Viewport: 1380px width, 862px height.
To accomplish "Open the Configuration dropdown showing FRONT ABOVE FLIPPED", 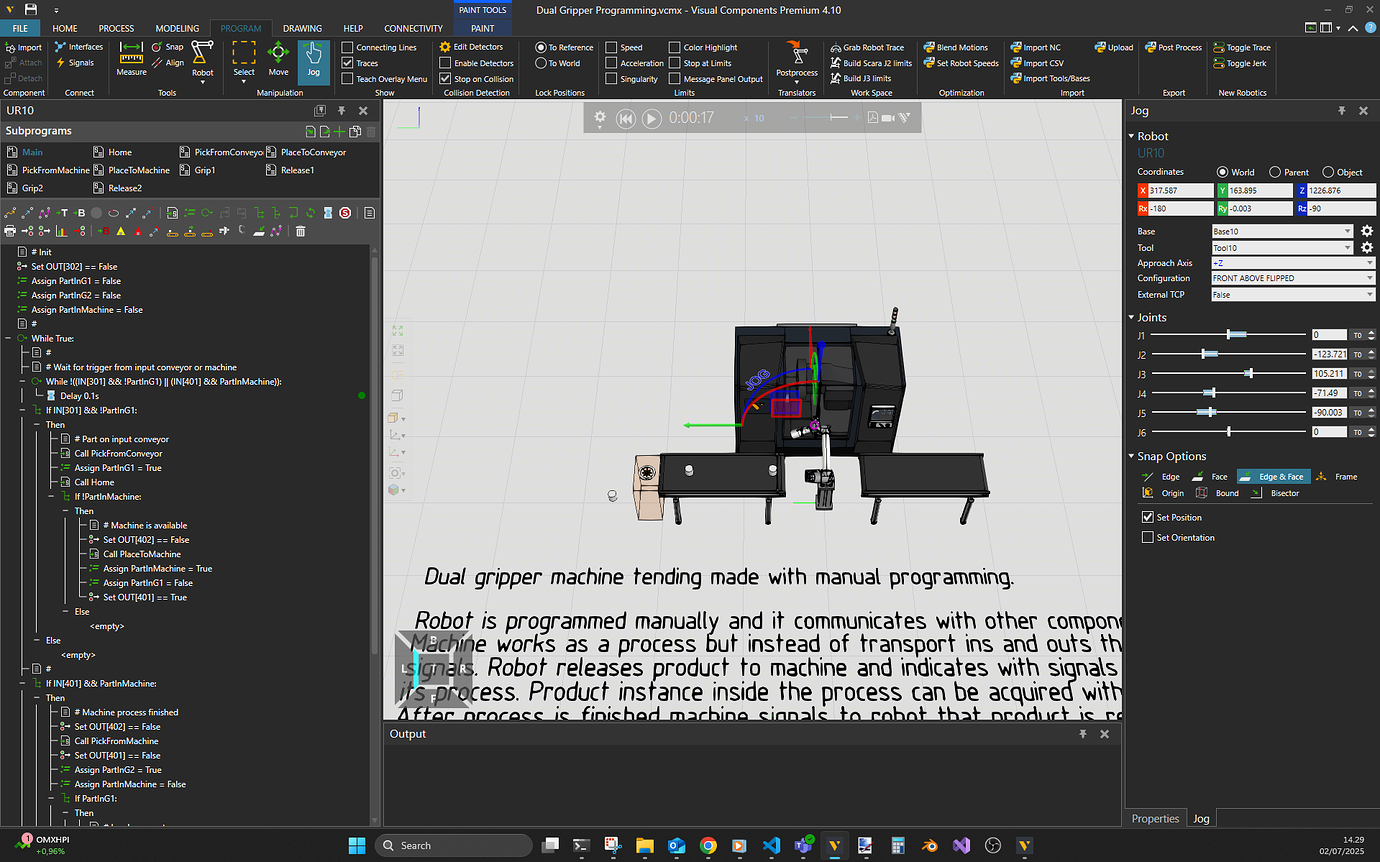I will click(x=1293, y=278).
